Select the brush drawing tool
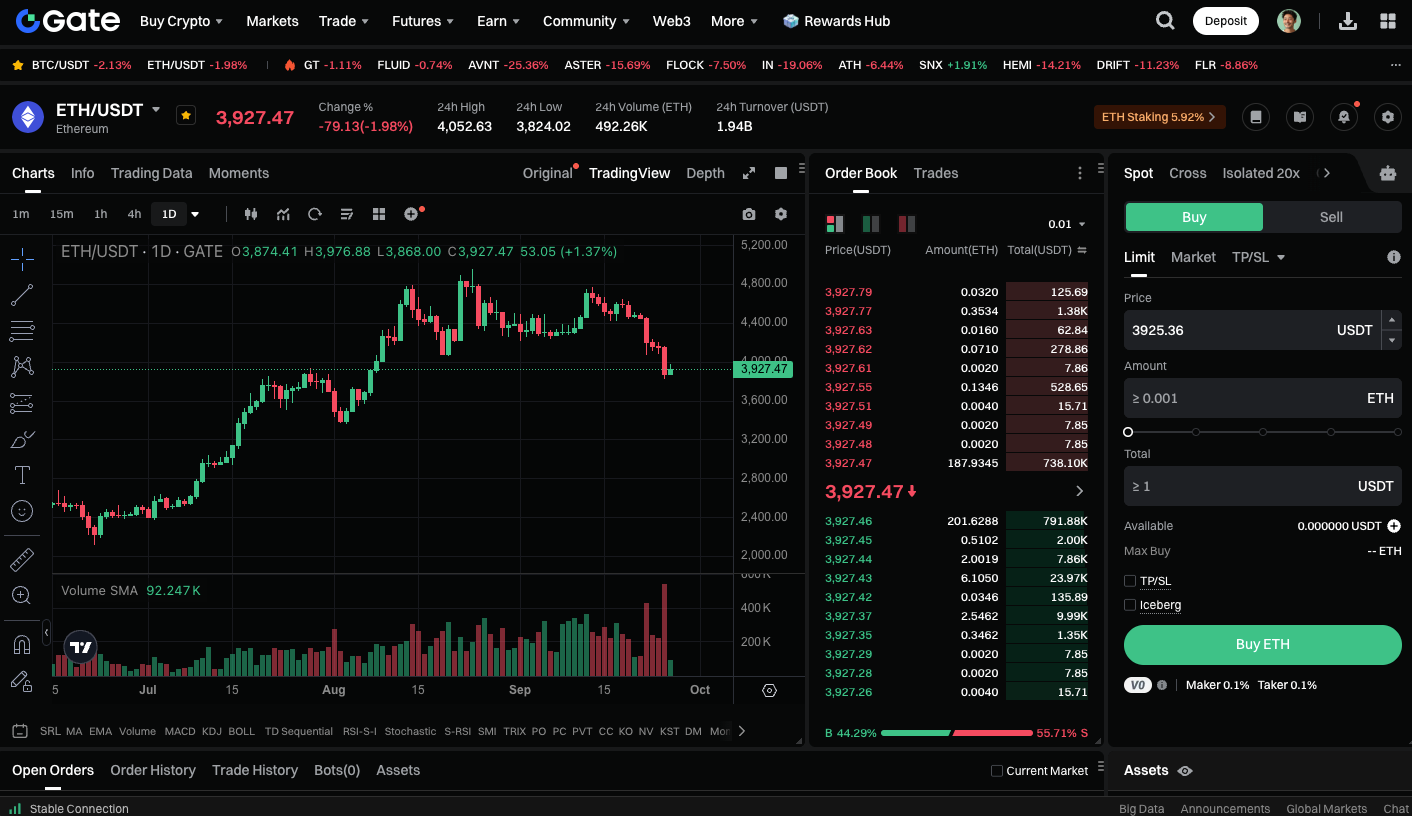Screen dimensions: 1412x816 tap(22, 439)
